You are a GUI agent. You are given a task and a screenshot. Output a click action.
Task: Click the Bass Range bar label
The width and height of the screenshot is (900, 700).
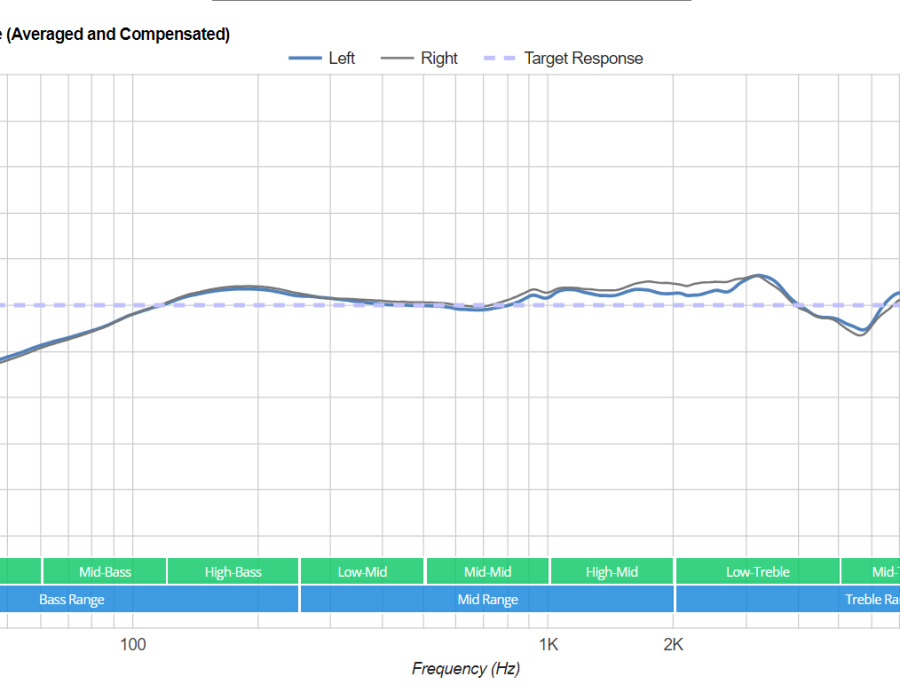coord(72,600)
